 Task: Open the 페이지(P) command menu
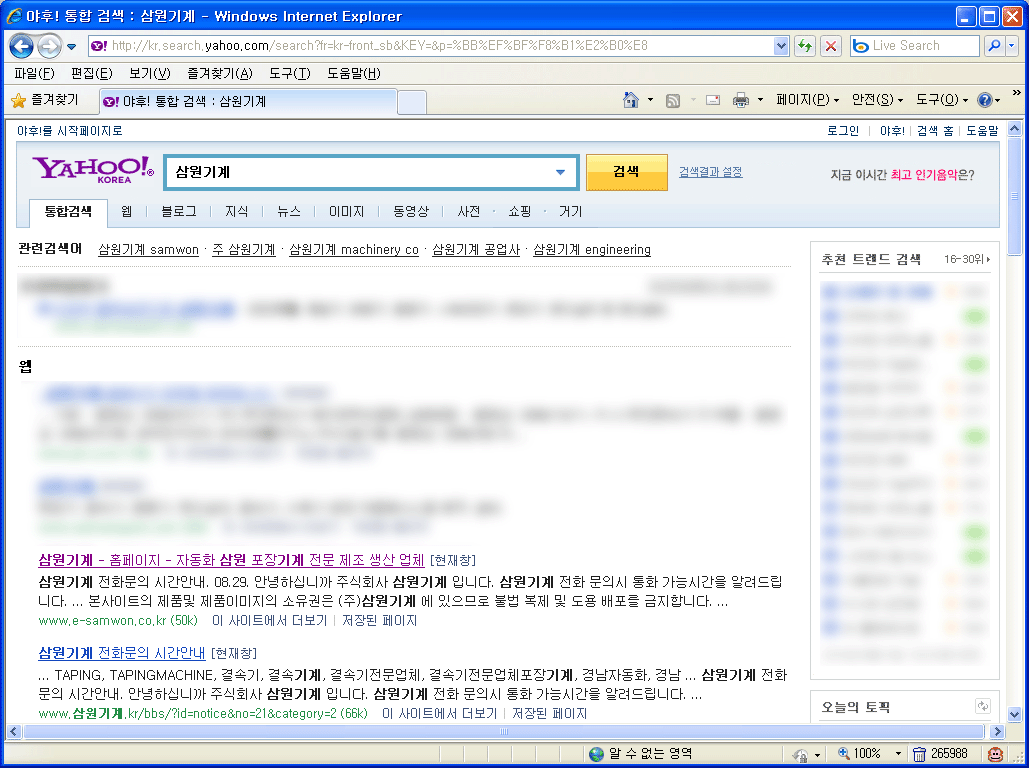pos(807,100)
